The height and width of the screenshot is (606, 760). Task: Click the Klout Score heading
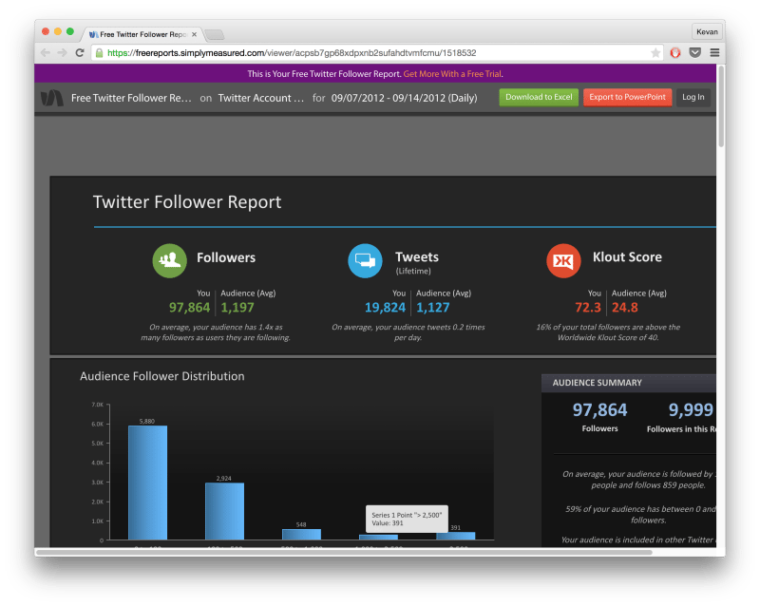pyautogui.click(x=627, y=257)
